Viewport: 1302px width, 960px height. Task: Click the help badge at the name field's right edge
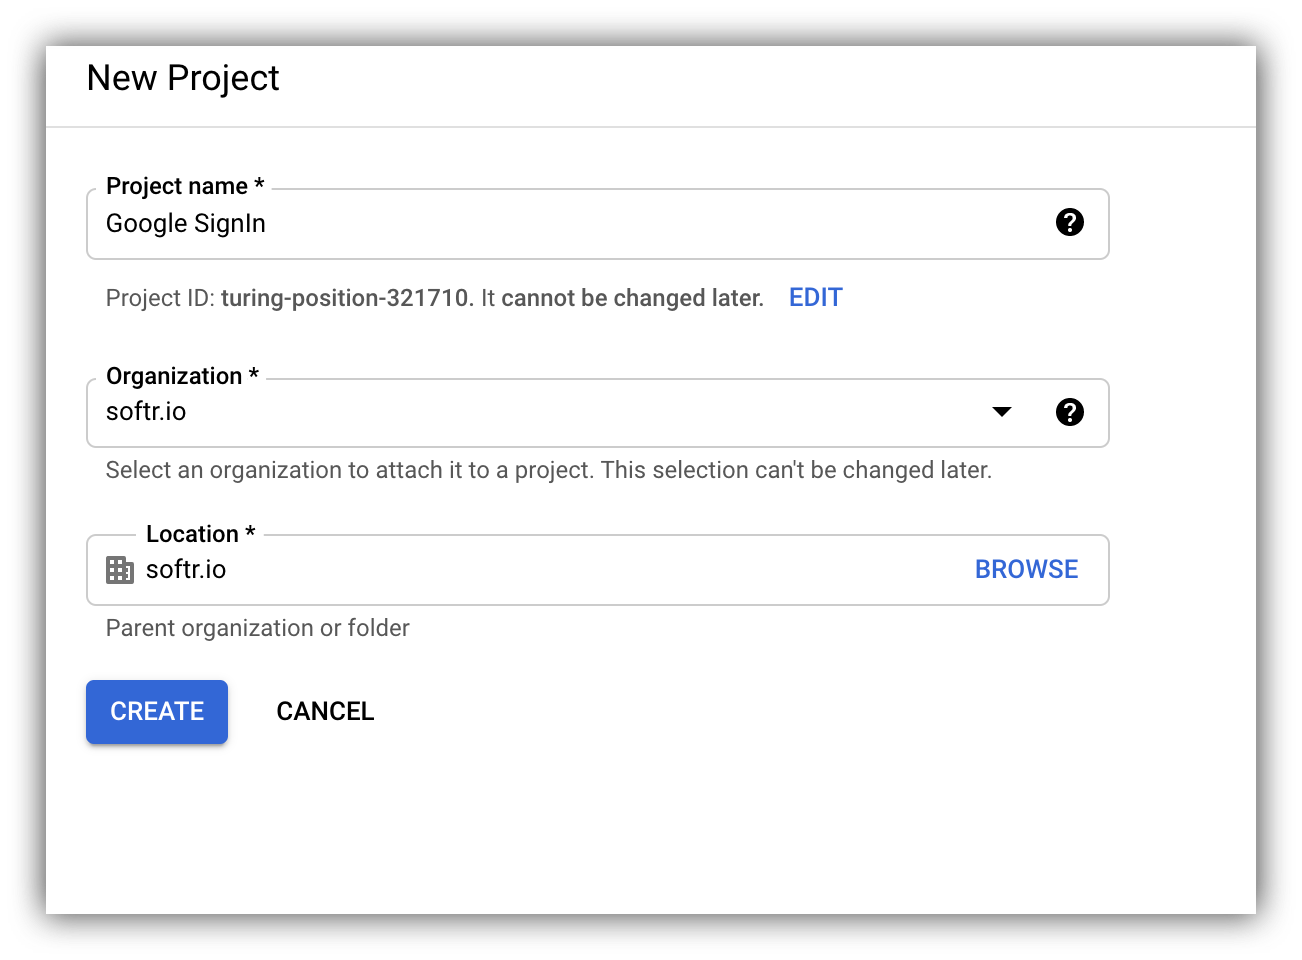[x=1070, y=223]
